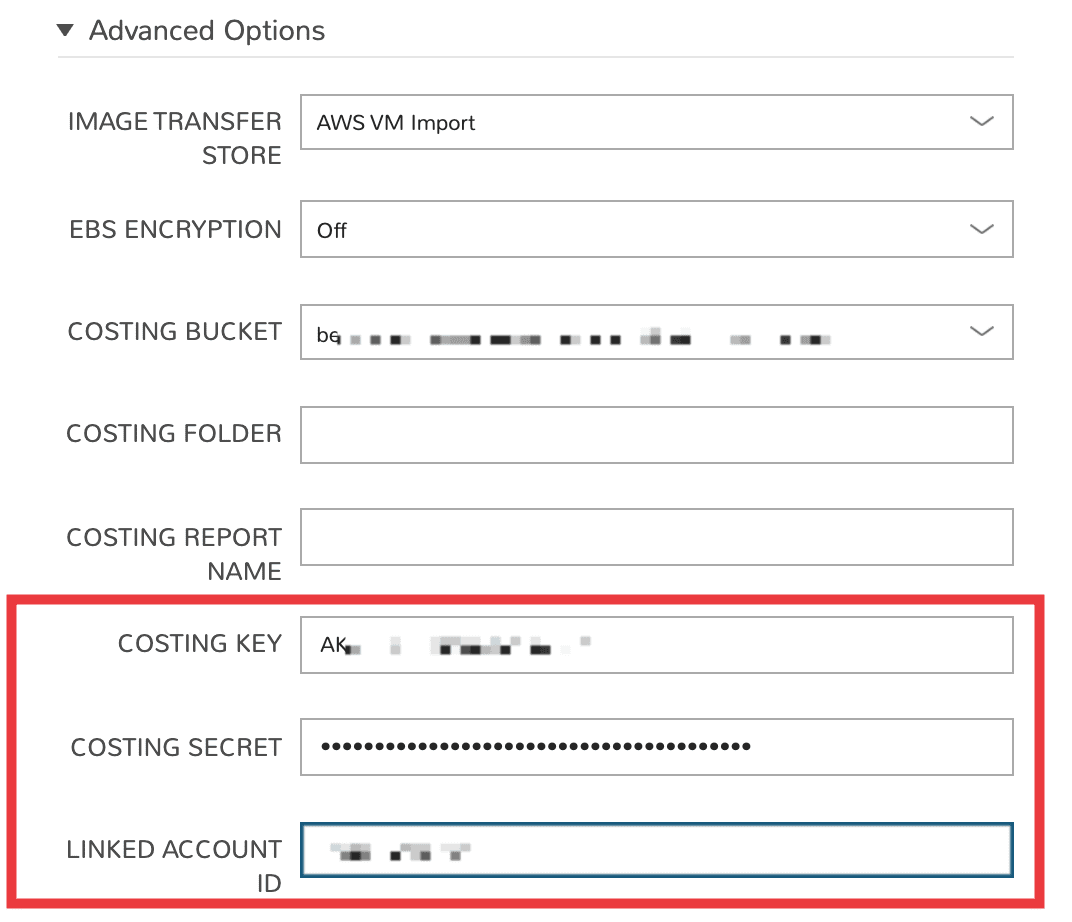
Task: Click the COSTING FOLDER label
Action: click(x=174, y=434)
